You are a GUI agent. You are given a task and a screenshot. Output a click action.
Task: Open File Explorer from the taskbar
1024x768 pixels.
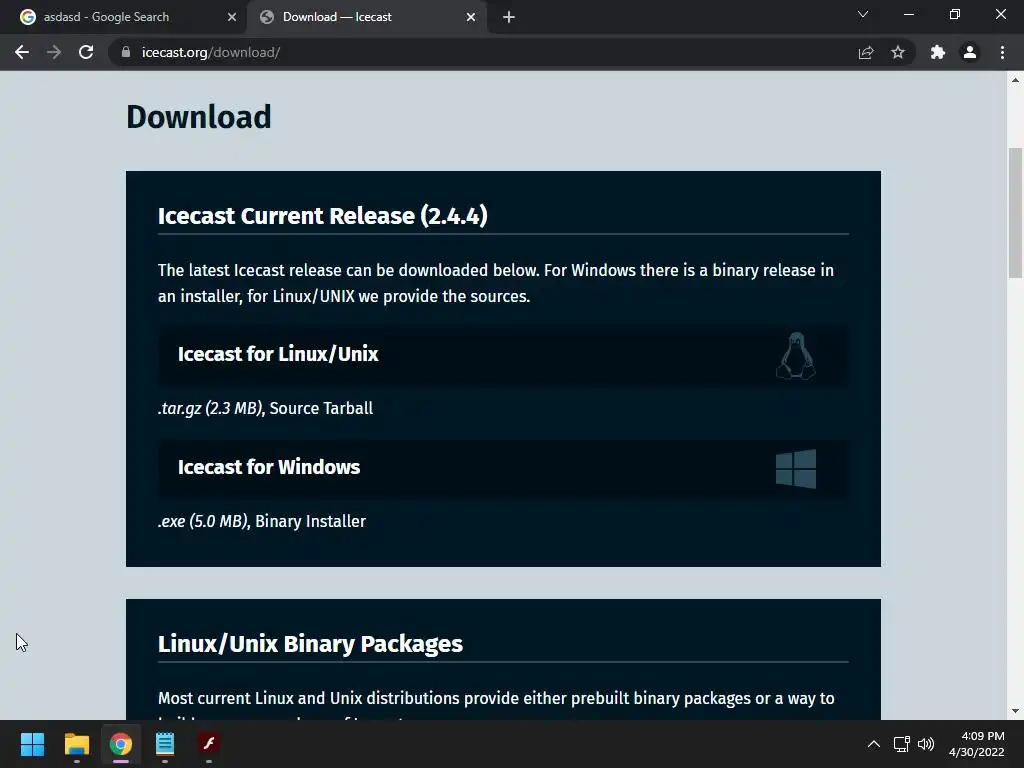click(x=76, y=744)
